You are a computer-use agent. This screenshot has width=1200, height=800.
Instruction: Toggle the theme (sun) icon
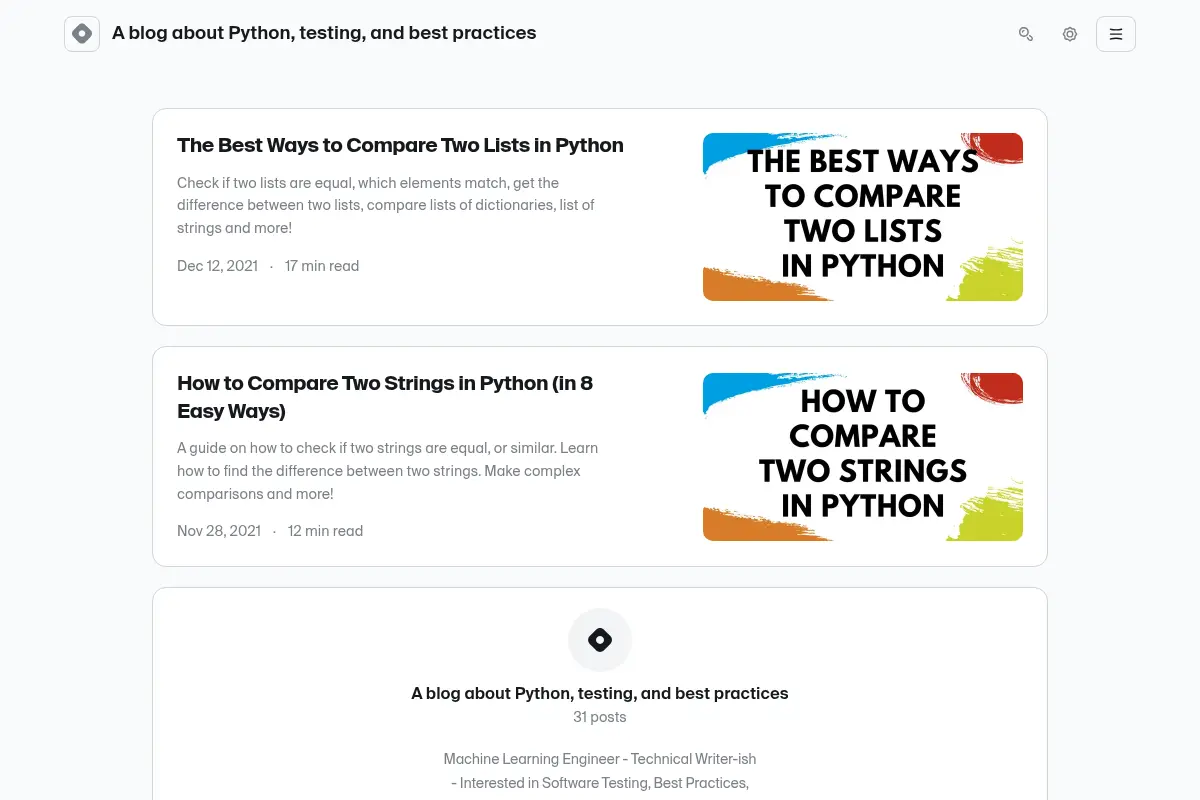1070,34
